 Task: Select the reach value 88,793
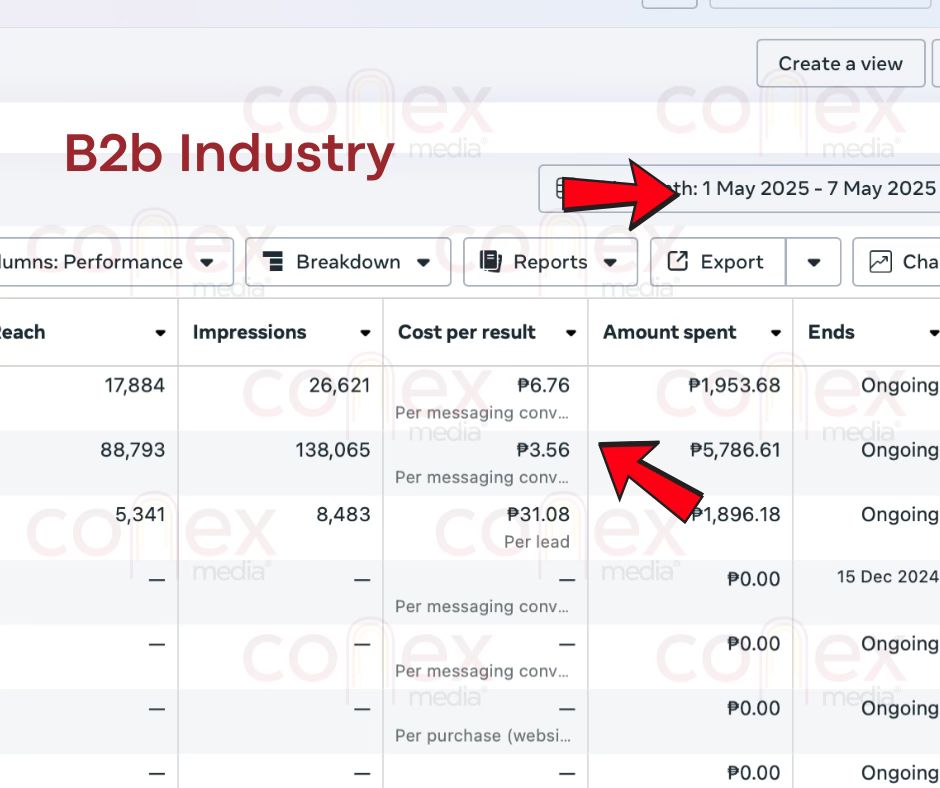click(132, 450)
